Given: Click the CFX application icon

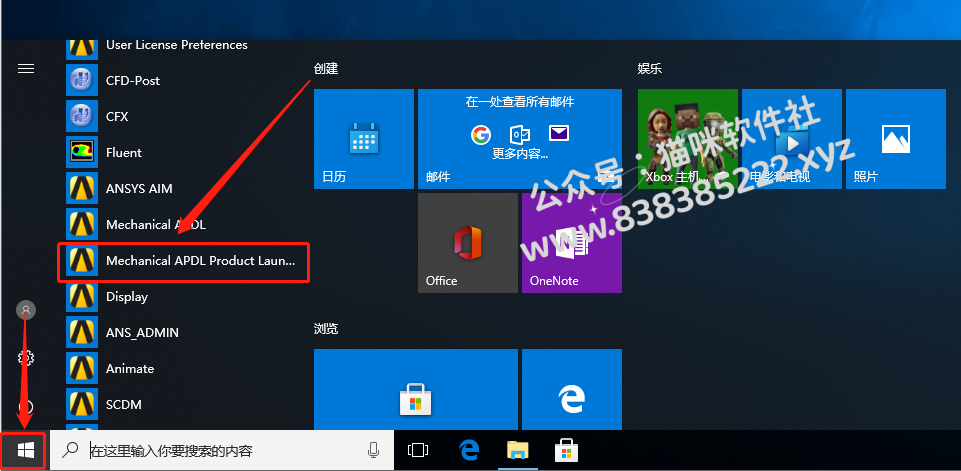Looking at the screenshot, I should (x=82, y=117).
